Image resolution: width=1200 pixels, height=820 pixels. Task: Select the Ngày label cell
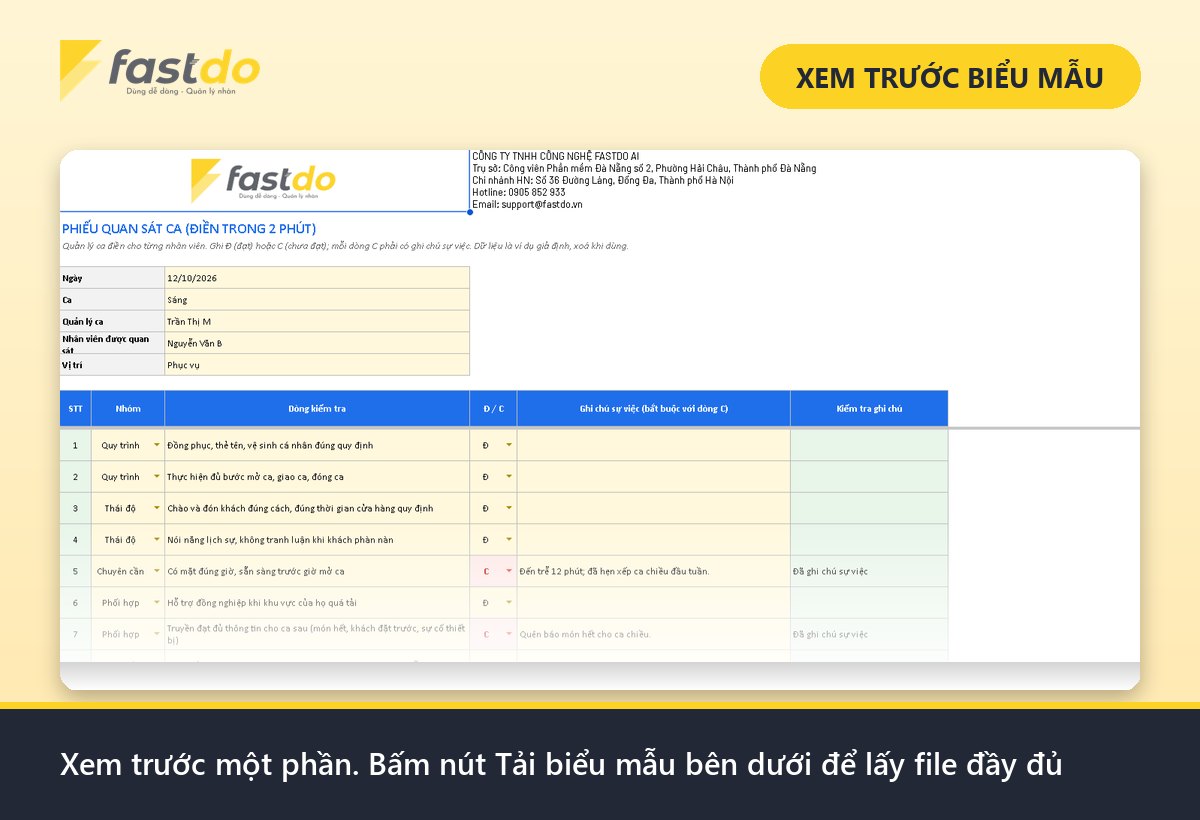point(112,278)
